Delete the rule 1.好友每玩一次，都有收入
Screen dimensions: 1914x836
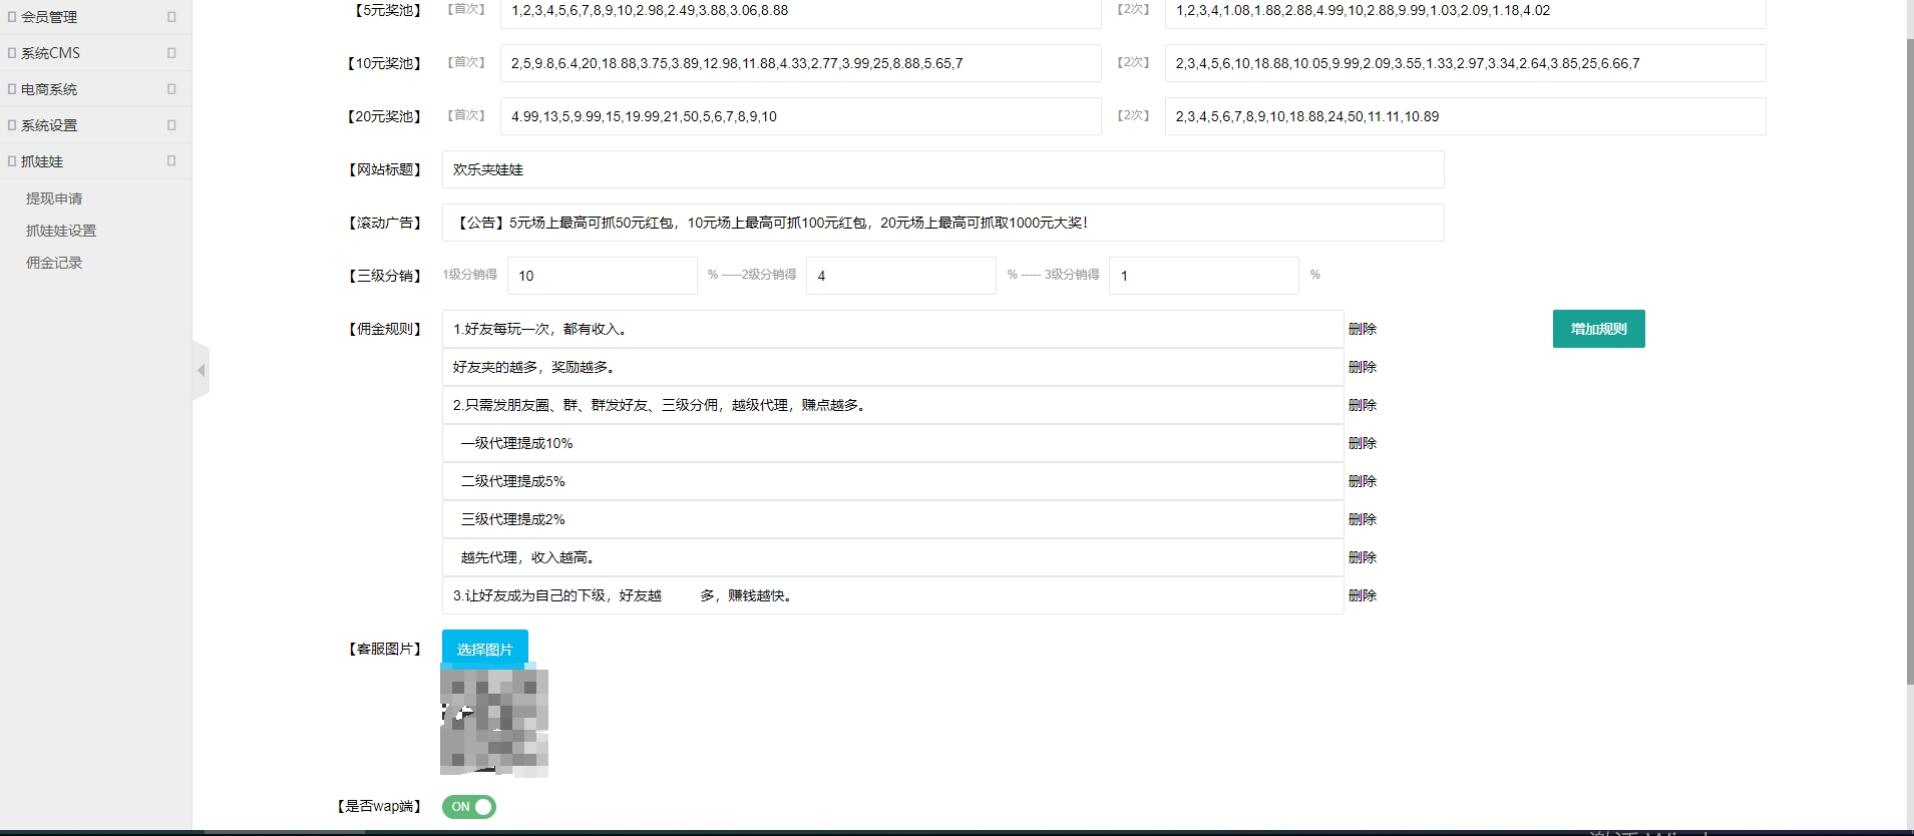tap(1362, 329)
